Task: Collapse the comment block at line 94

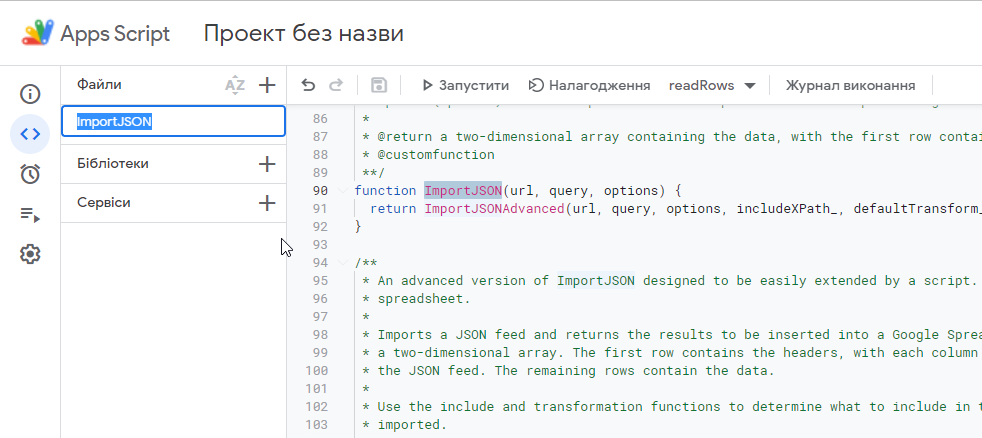Action: pos(345,263)
